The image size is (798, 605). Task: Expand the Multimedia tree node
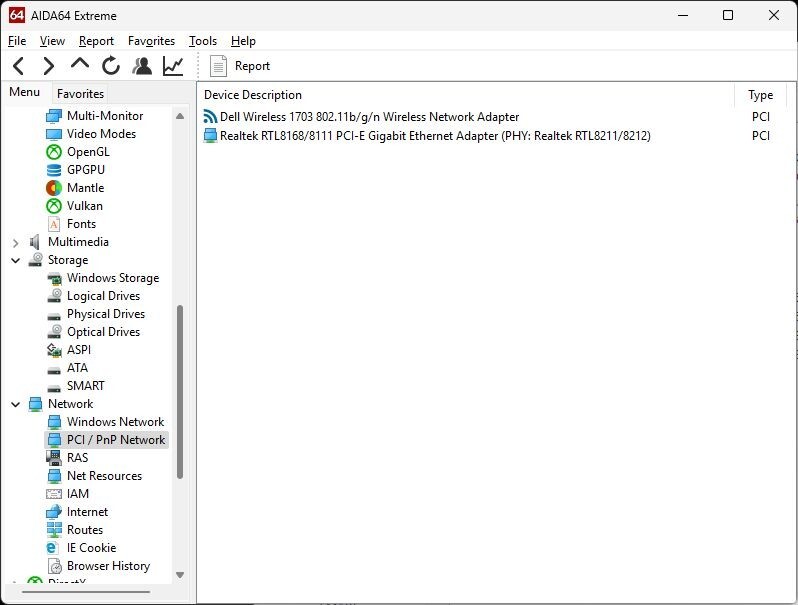16,243
